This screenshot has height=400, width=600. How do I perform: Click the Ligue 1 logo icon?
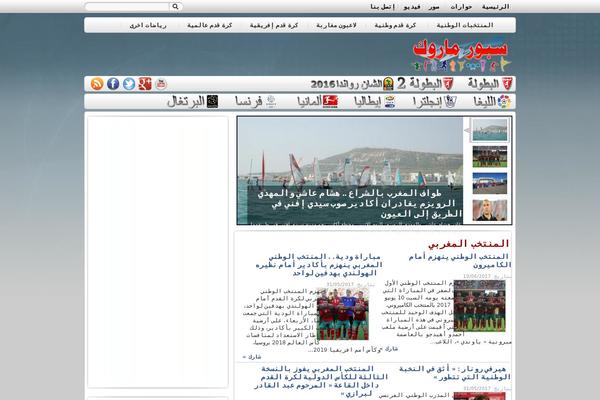click(x=271, y=102)
